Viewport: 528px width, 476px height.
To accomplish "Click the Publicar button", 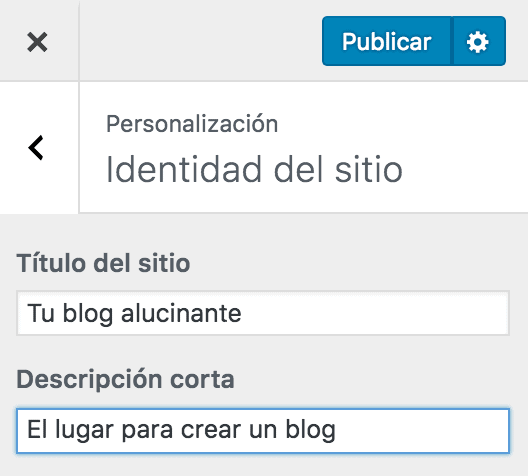I will (386, 41).
